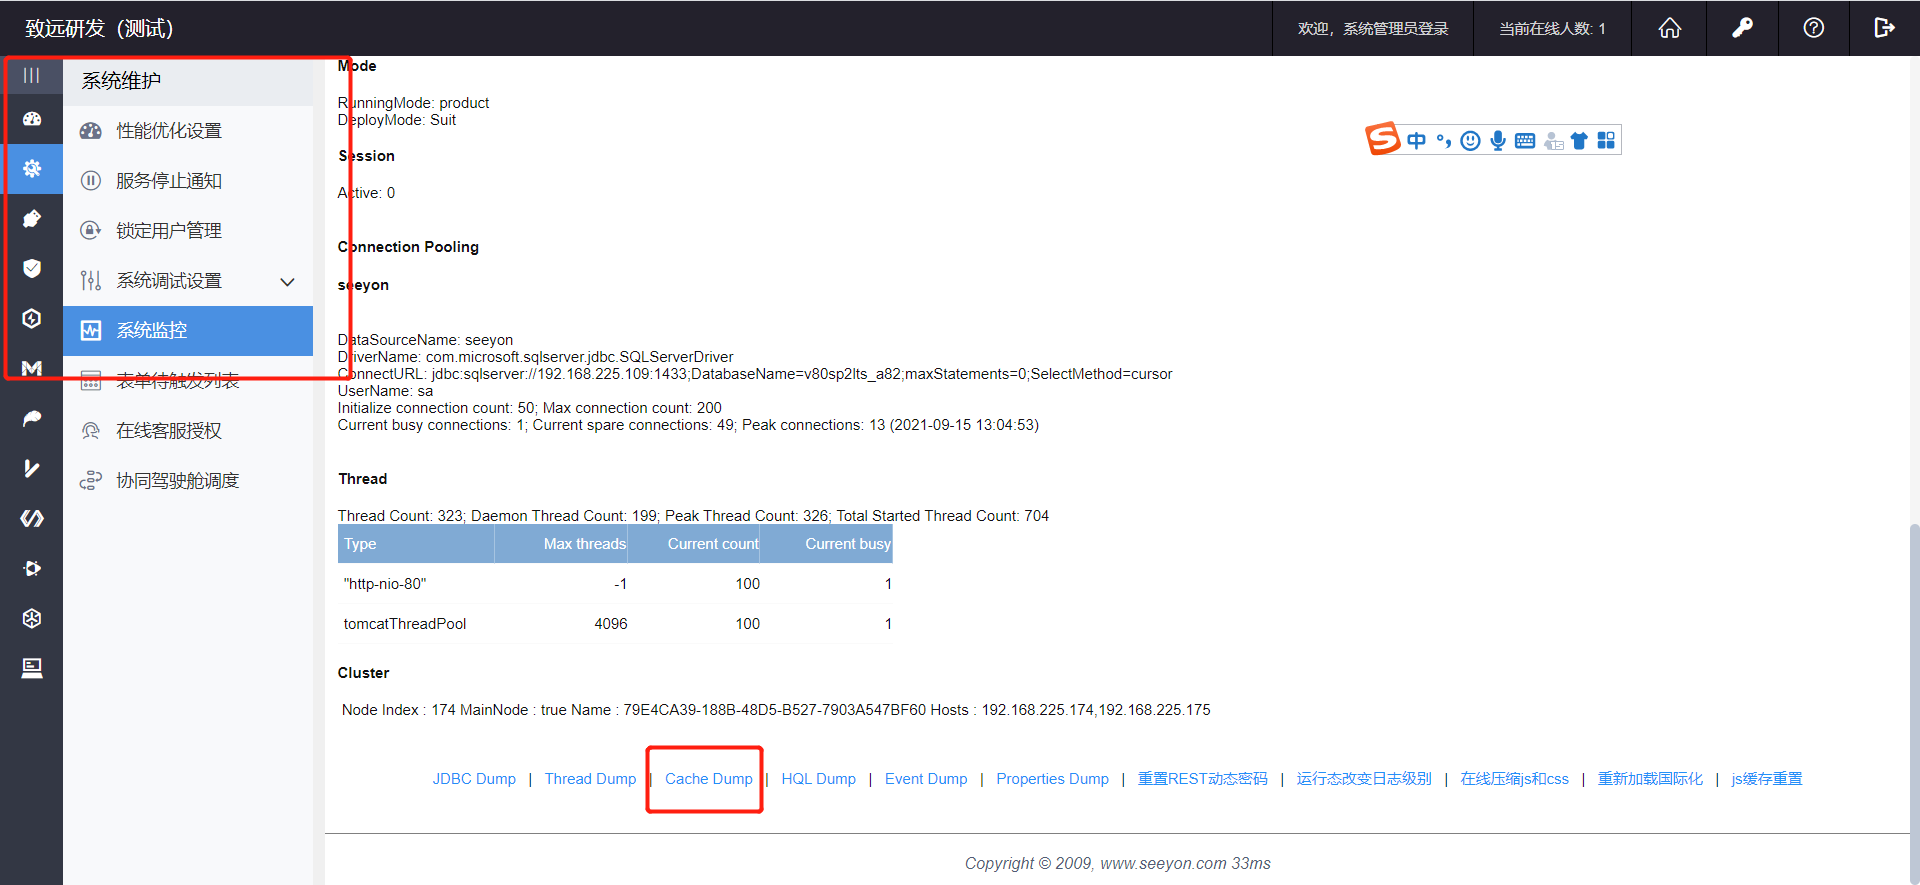Click the 系统维护 sidebar header

tap(188, 81)
